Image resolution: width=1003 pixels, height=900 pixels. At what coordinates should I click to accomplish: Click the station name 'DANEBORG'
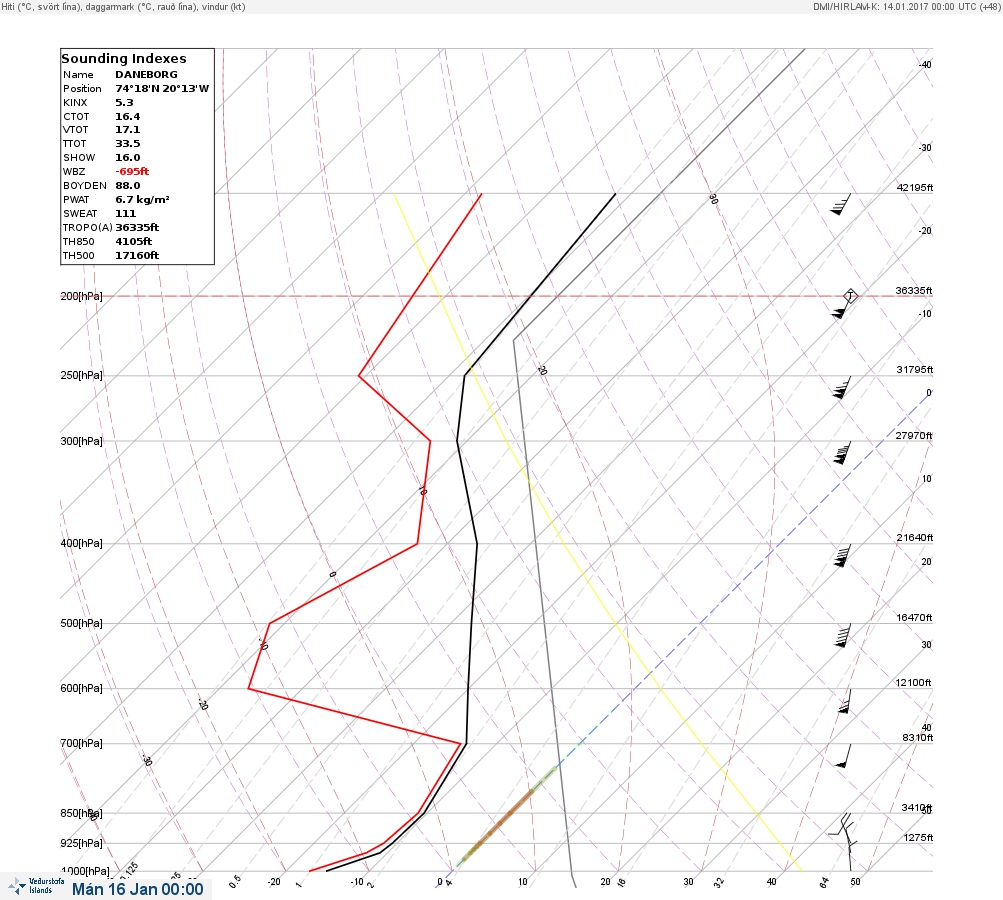coord(146,74)
